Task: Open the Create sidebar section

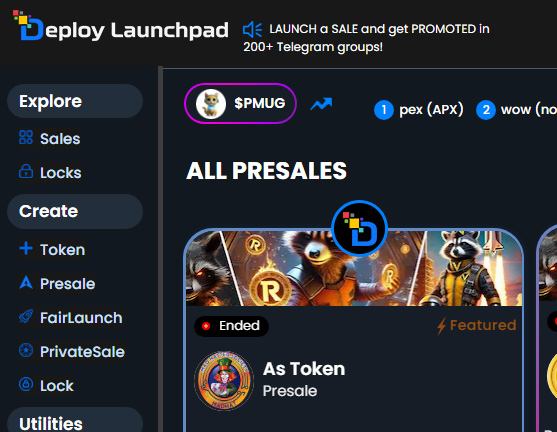Action: point(75,211)
